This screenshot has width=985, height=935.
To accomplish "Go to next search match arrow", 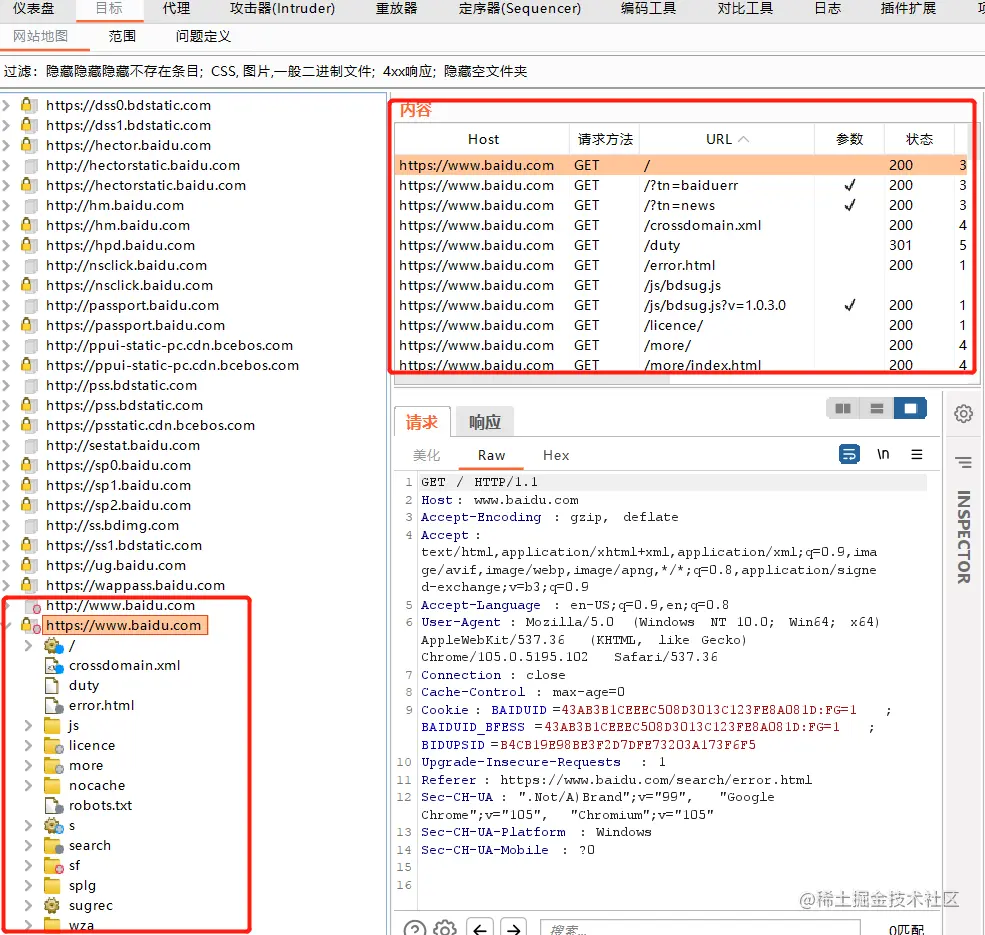I will pos(514,929).
